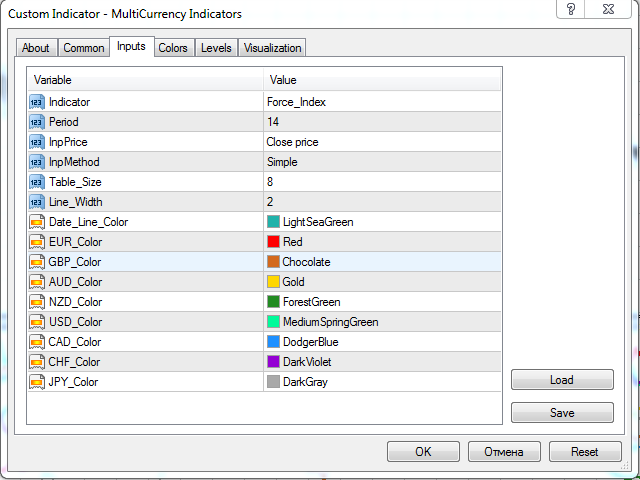
Task: Click the color icon beside Date_Line_Color
Action: 37,222
